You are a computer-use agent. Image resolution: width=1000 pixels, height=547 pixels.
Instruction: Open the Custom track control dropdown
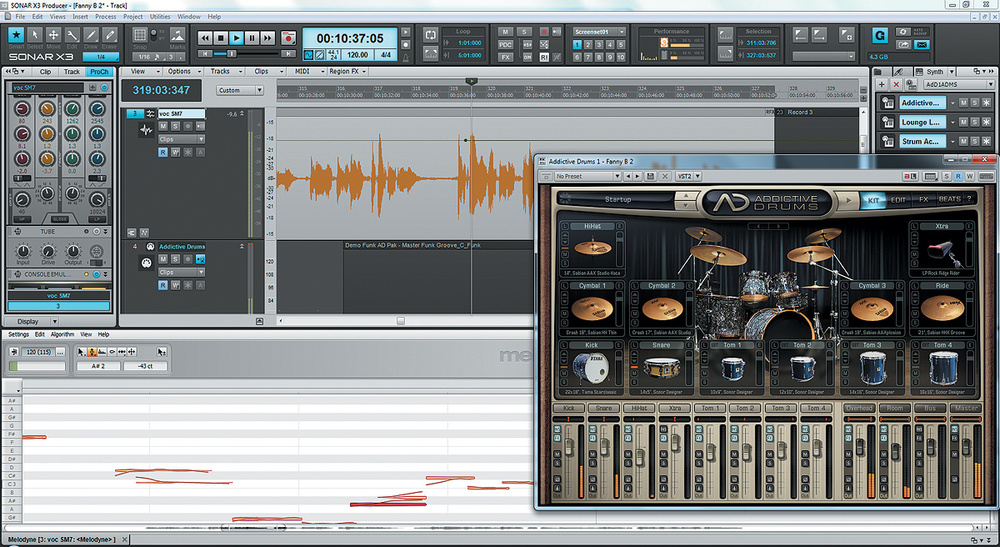point(240,91)
